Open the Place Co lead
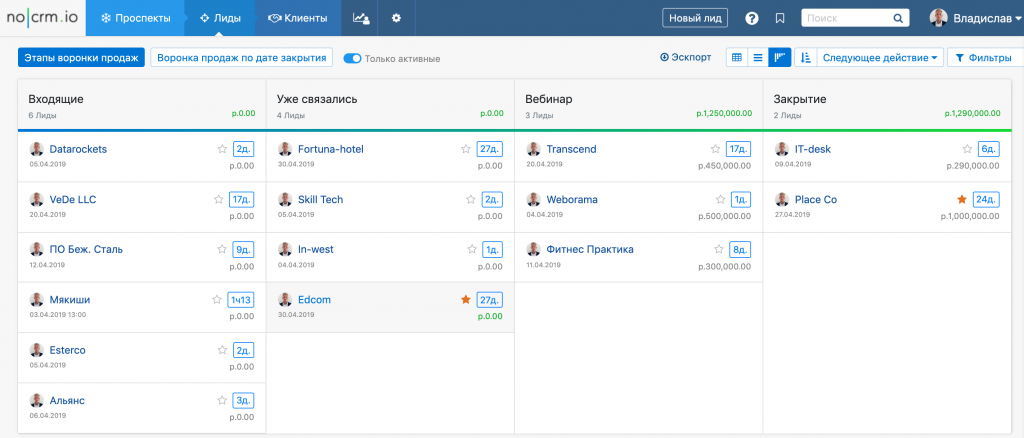Image resolution: width=1024 pixels, height=438 pixels. click(816, 199)
